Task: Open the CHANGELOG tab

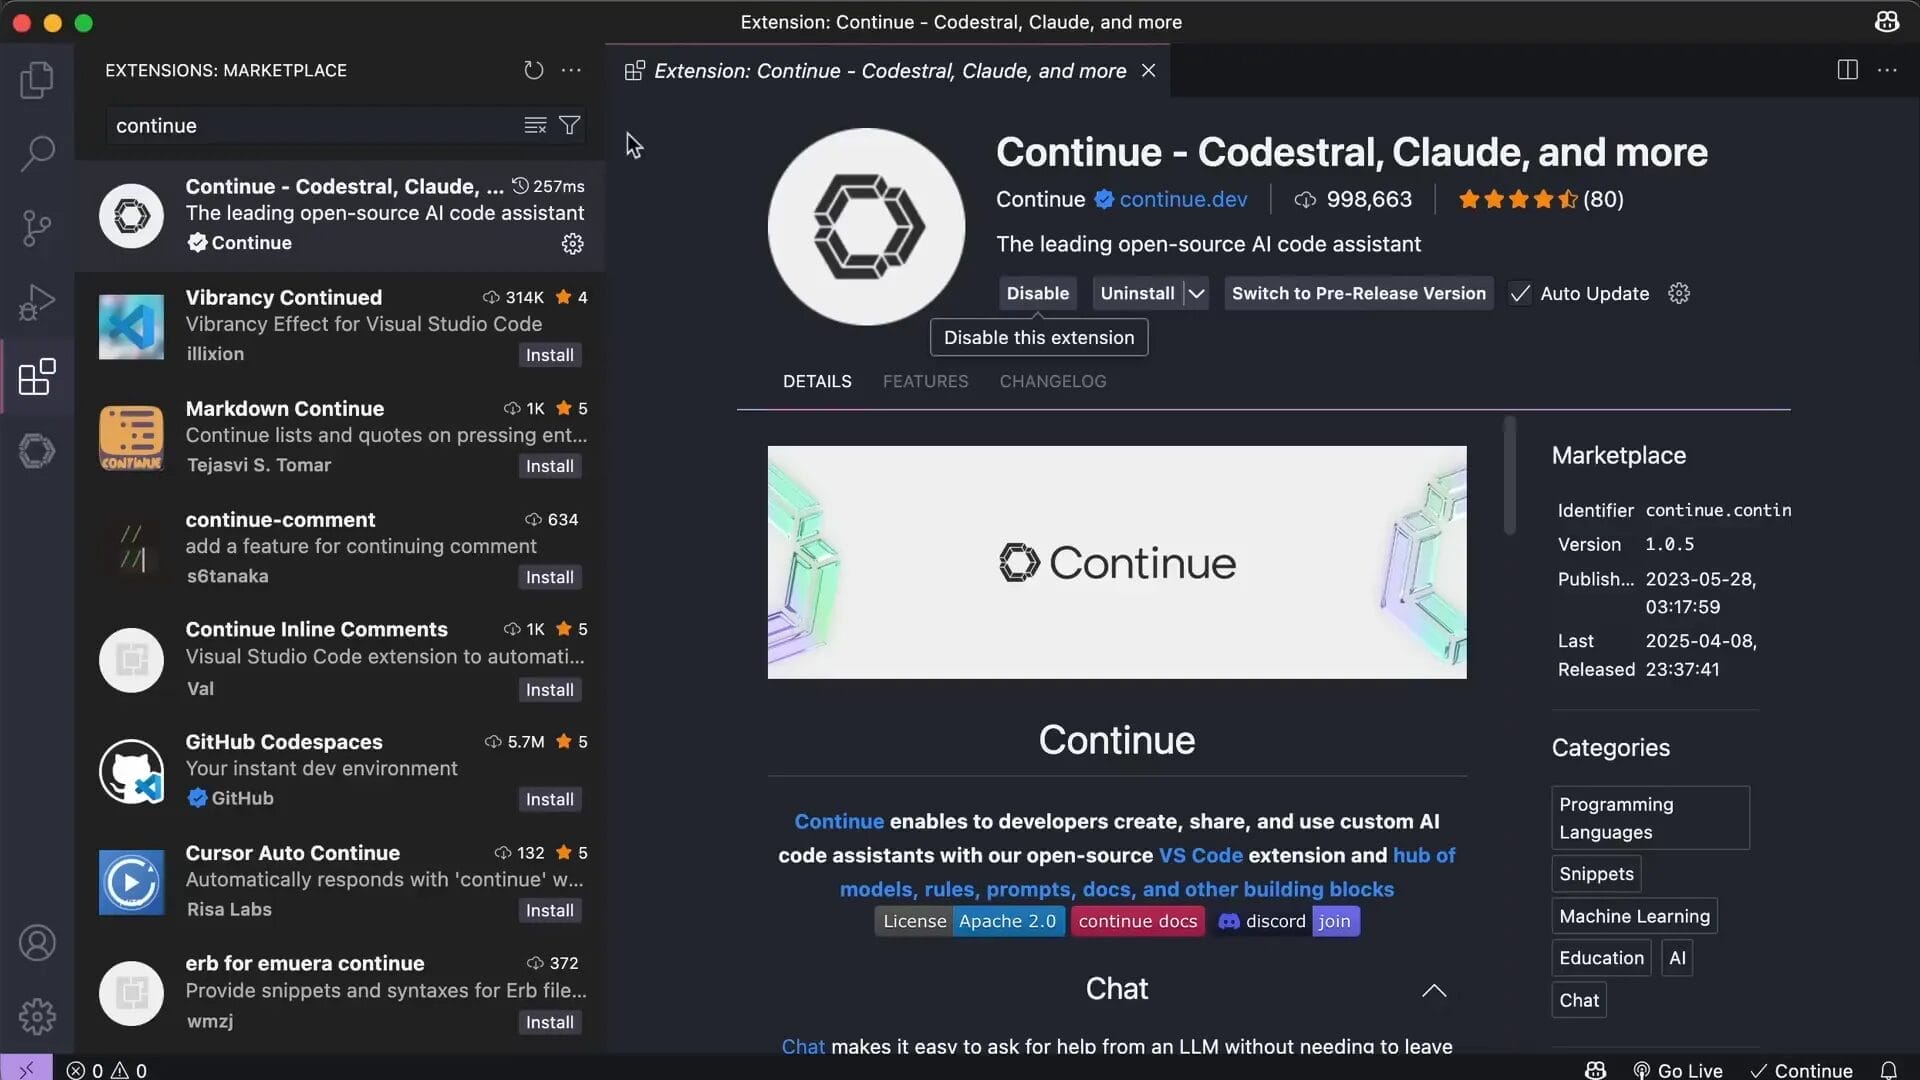Action: coord(1052,381)
